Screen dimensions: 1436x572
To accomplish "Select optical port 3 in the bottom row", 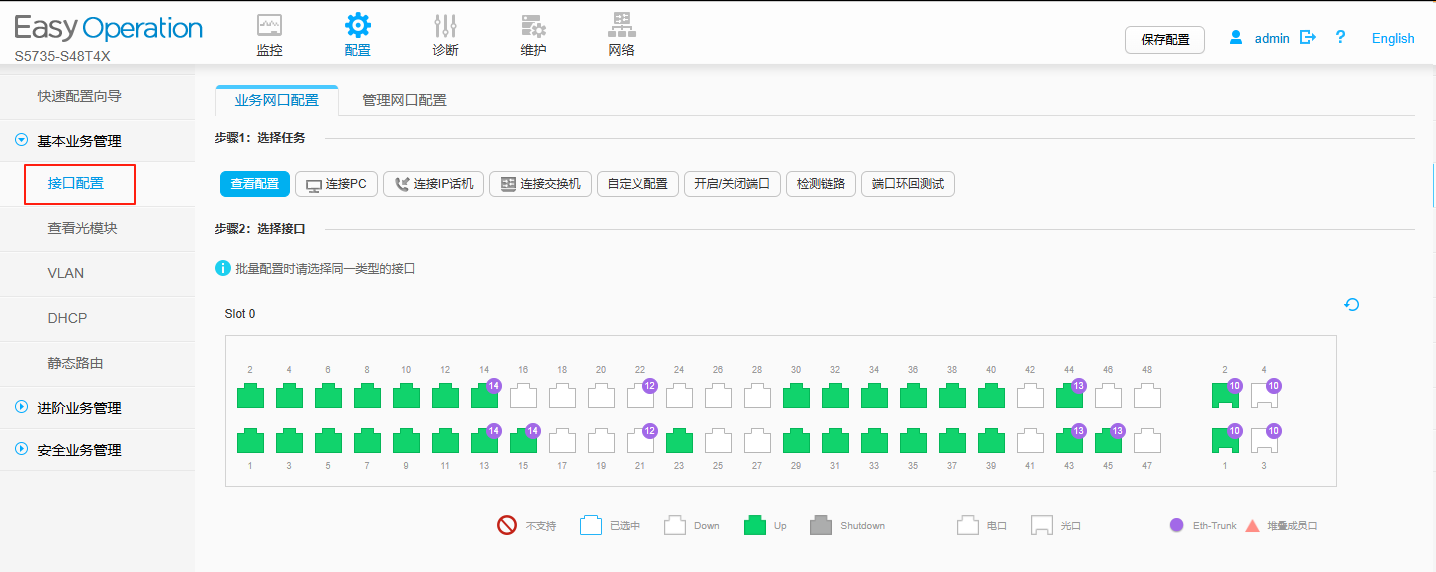I will [1264, 441].
